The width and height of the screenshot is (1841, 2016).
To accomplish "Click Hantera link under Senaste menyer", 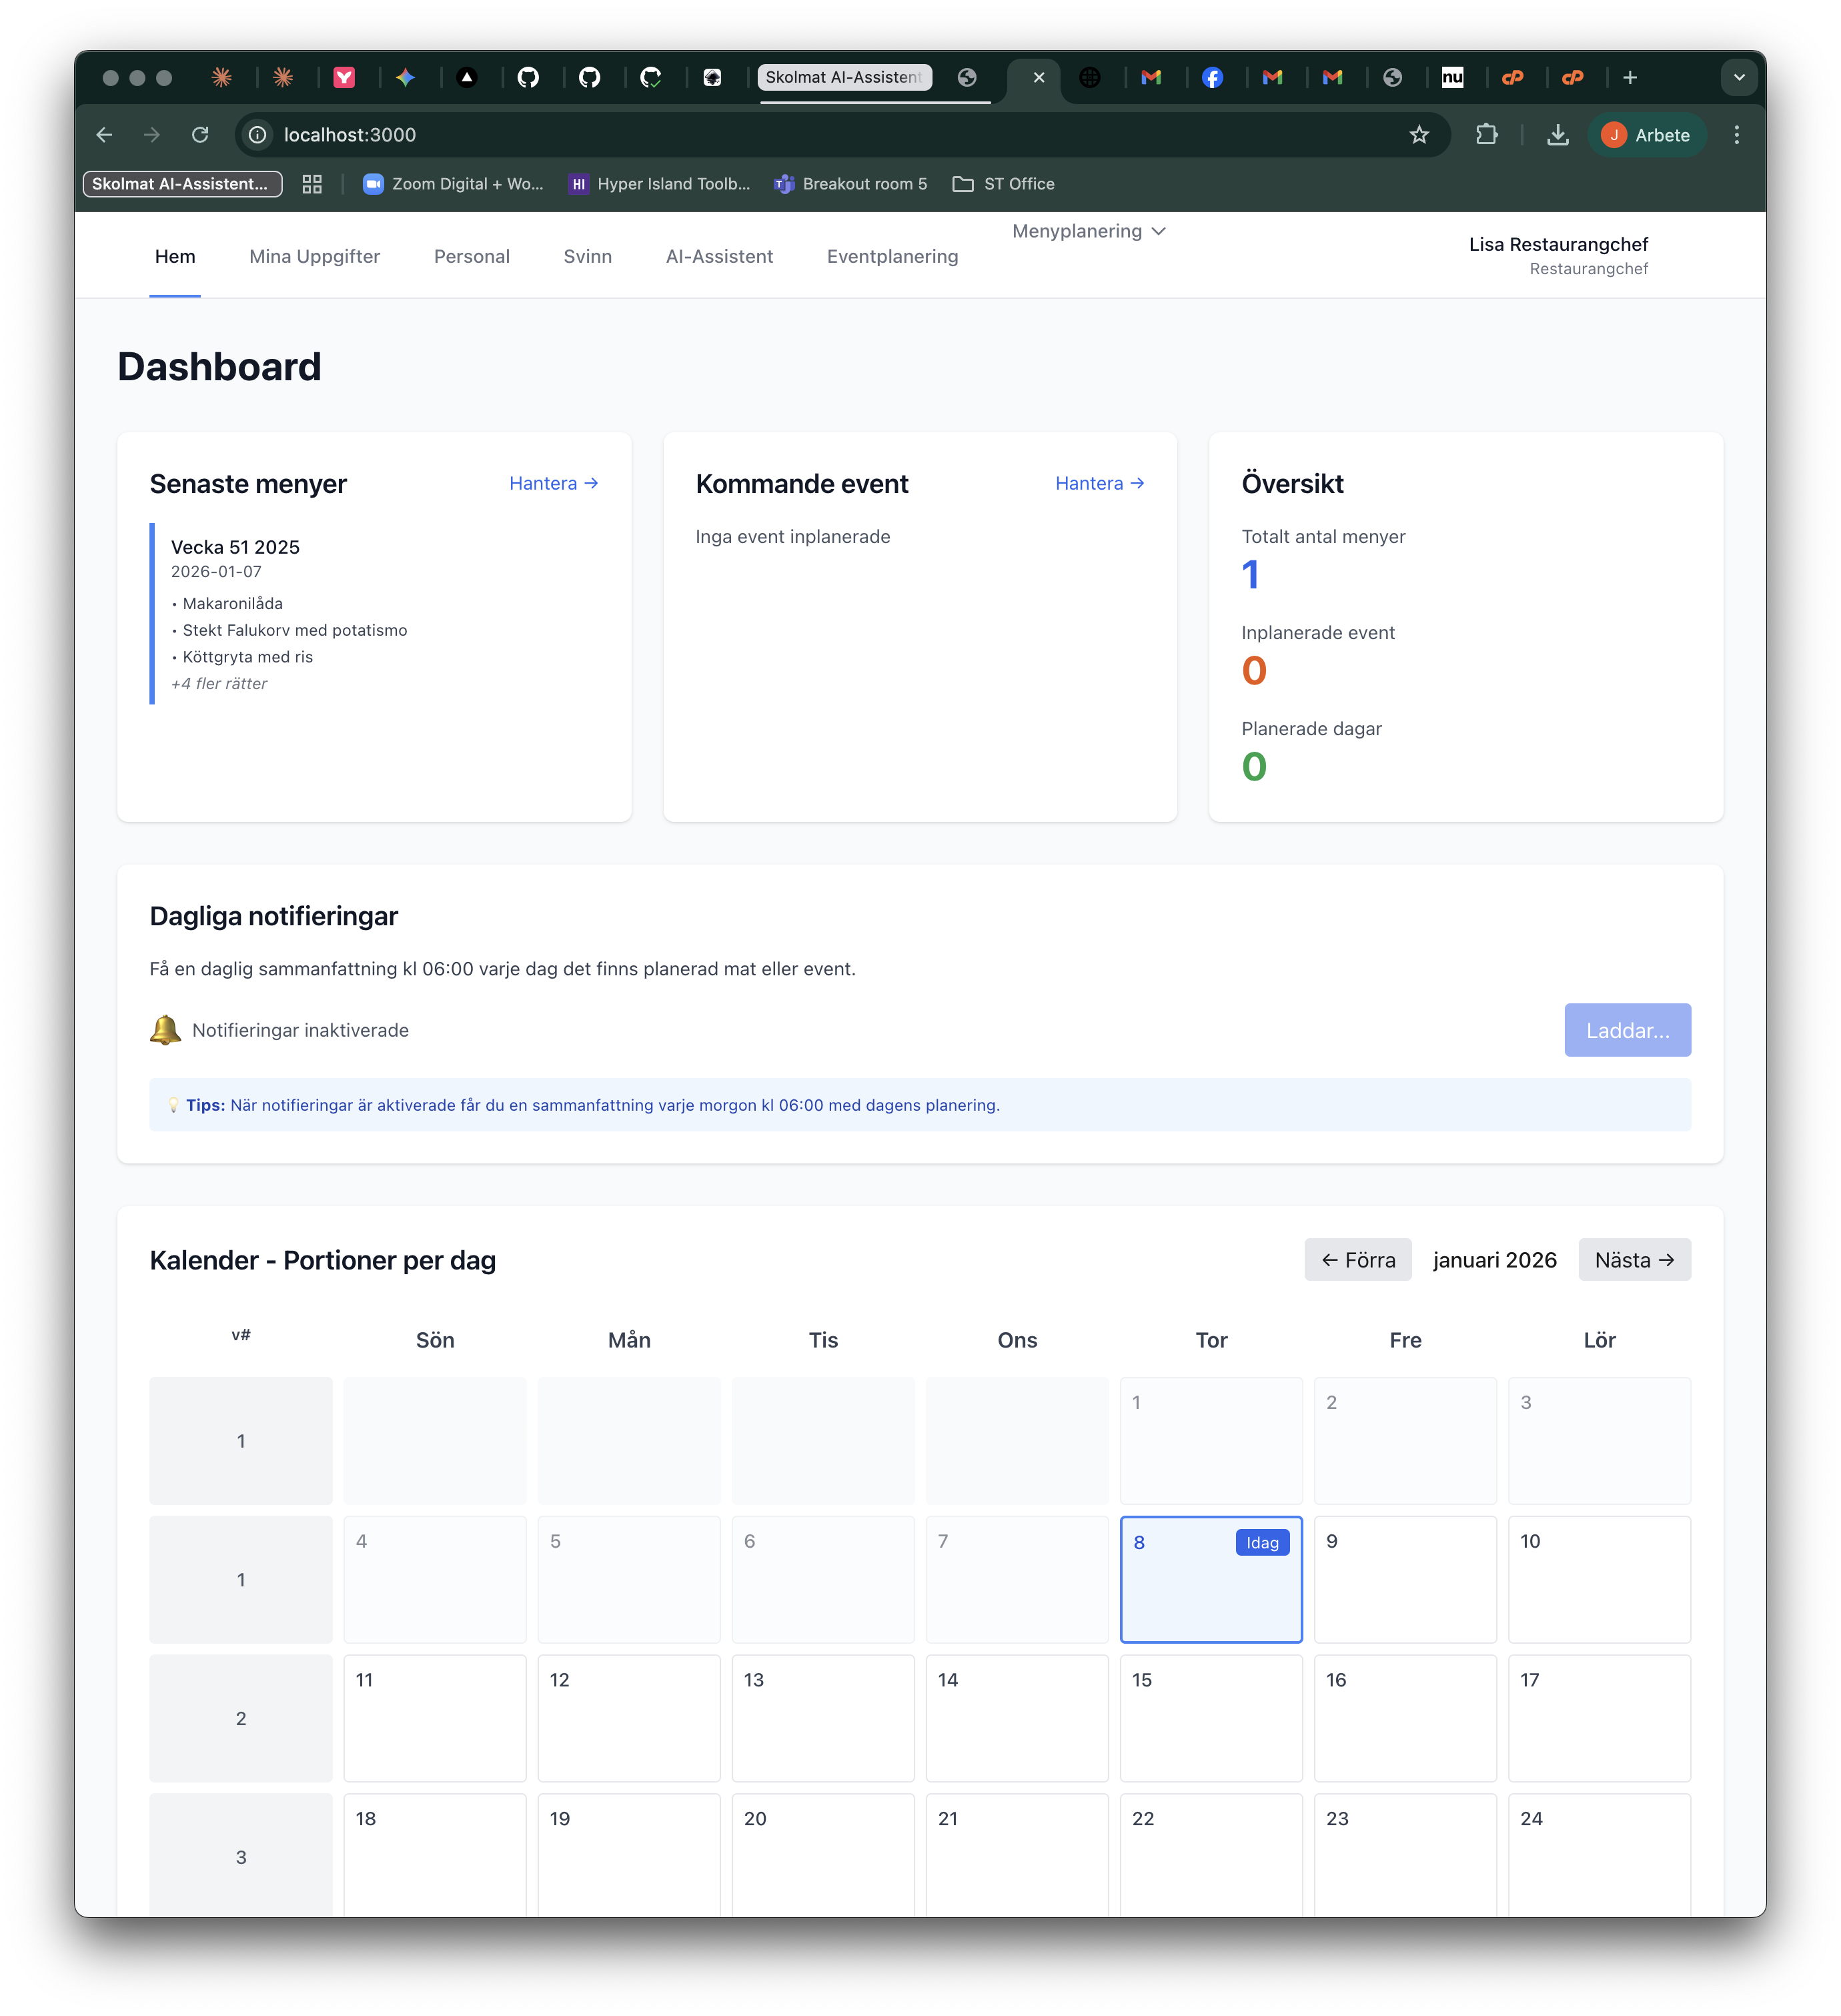I will click(x=553, y=484).
